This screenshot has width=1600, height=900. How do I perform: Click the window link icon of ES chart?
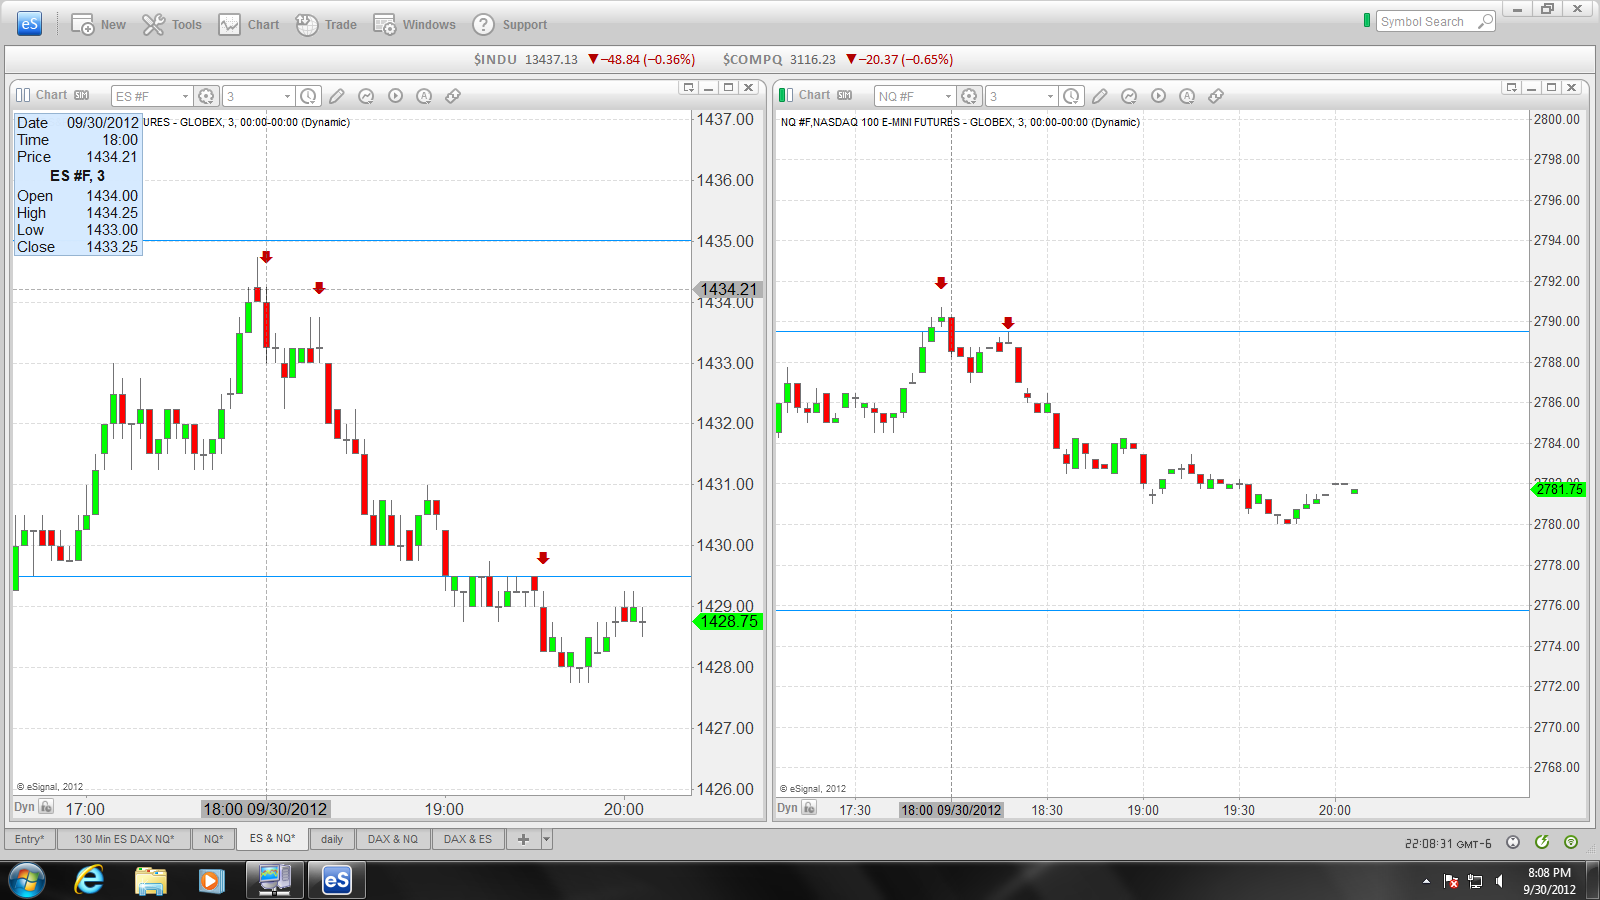point(23,95)
